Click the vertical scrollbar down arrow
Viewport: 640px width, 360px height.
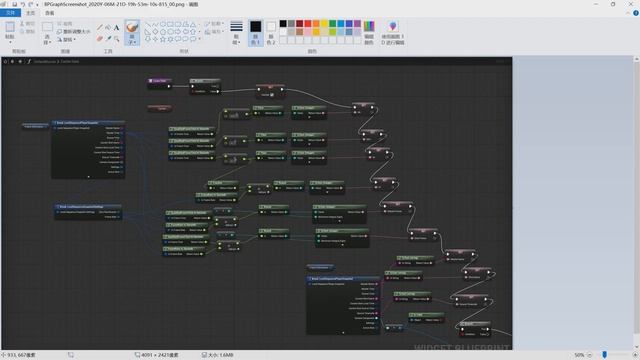click(637, 347)
